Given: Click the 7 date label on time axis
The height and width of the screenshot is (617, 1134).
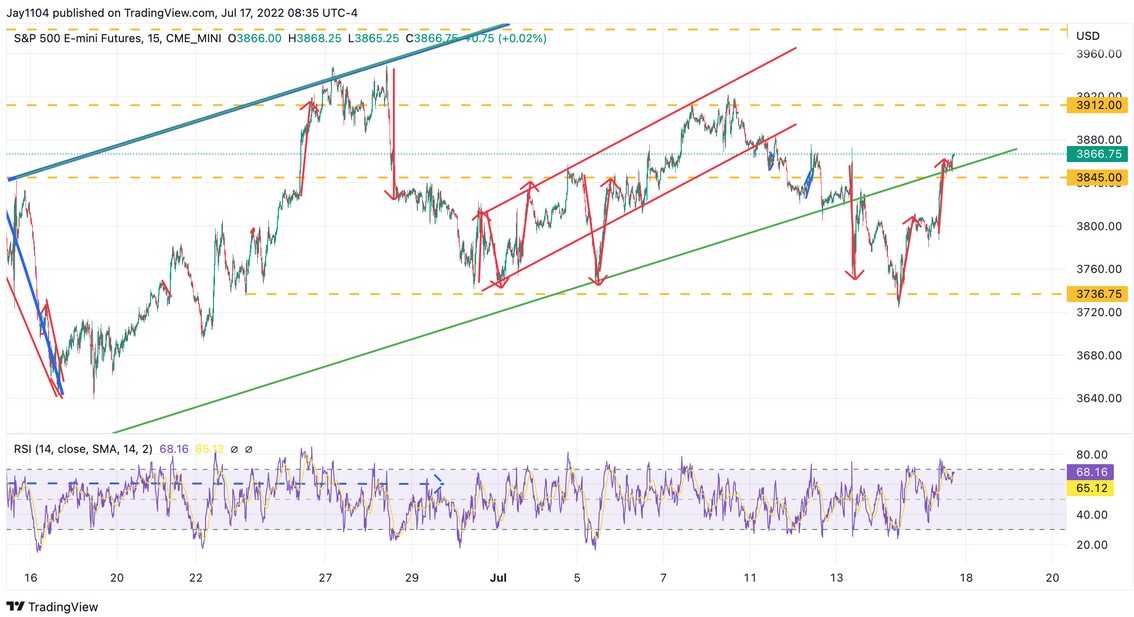Looking at the screenshot, I should click(663, 578).
